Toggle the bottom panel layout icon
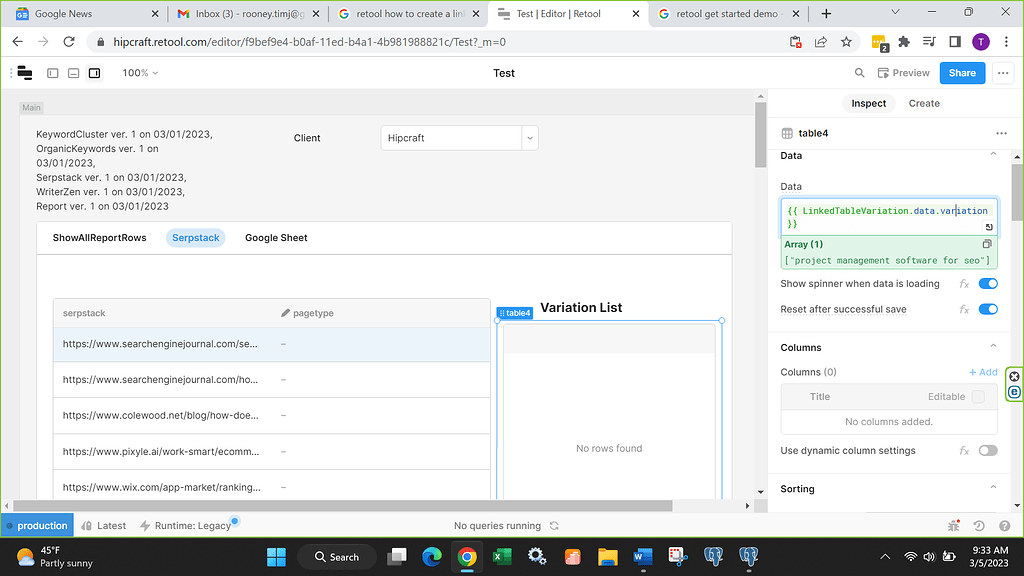 click(x=73, y=73)
